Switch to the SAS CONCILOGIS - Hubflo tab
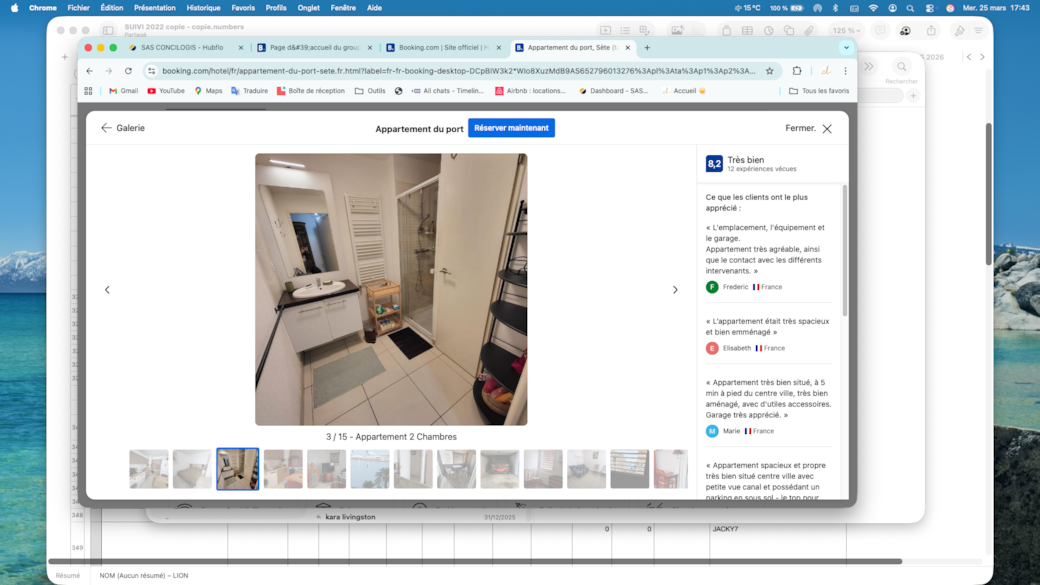 tap(182, 47)
